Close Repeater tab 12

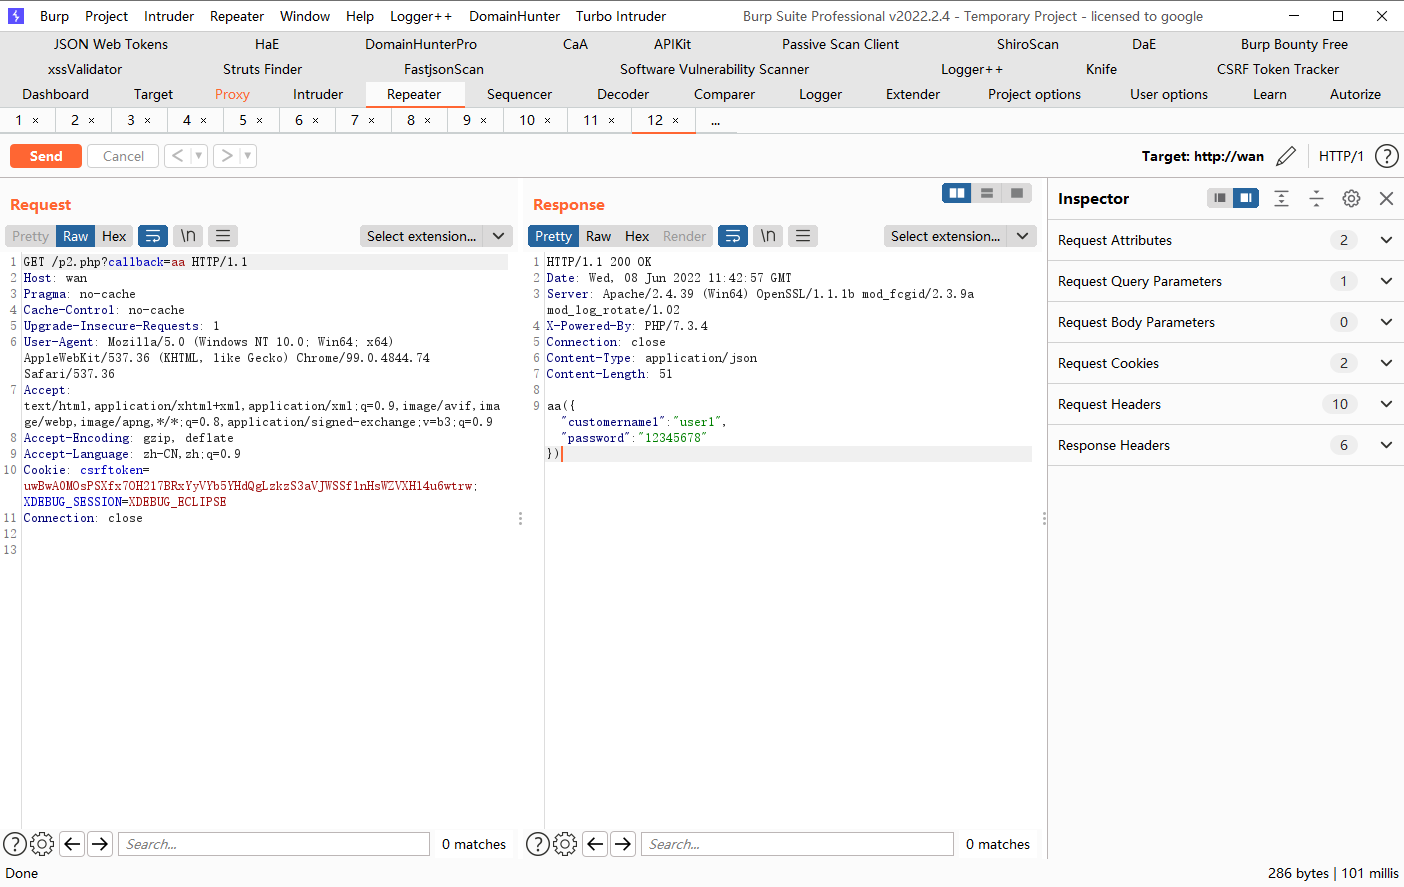tap(676, 120)
